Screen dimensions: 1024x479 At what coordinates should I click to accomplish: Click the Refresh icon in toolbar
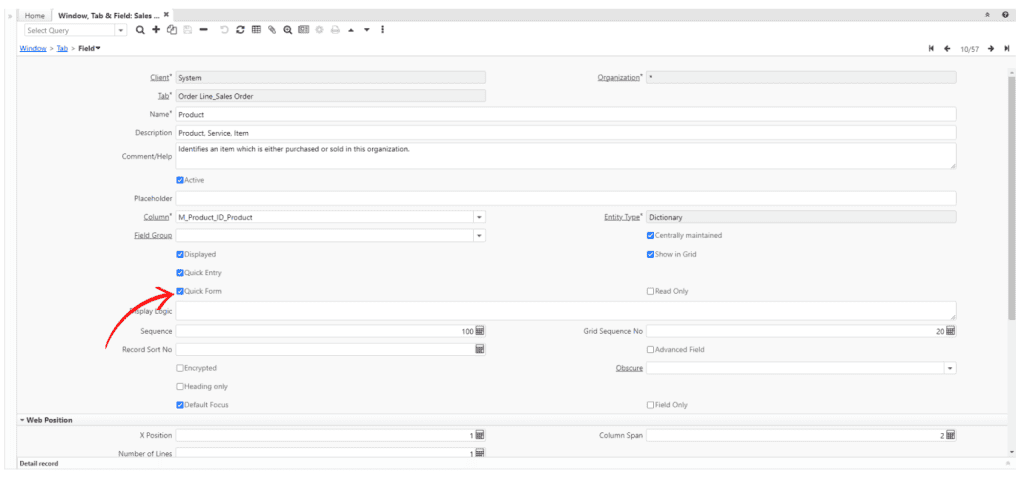point(240,30)
